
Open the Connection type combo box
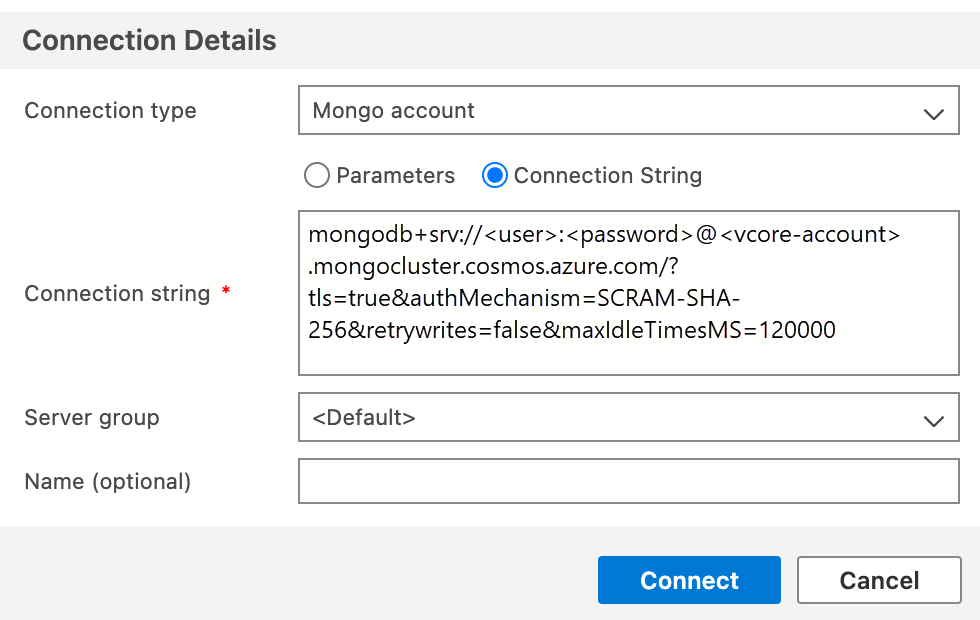coord(628,111)
